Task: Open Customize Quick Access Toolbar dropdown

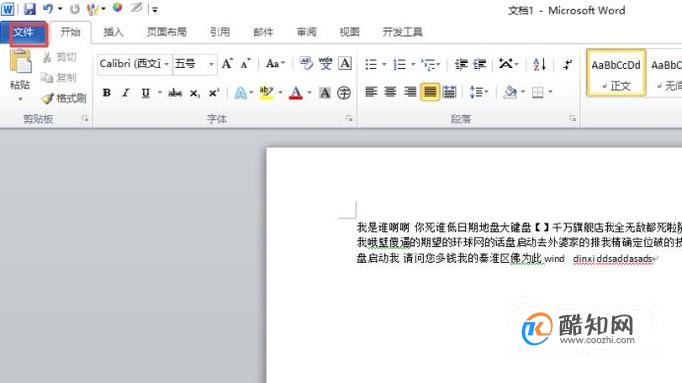Action: pos(155,9)
